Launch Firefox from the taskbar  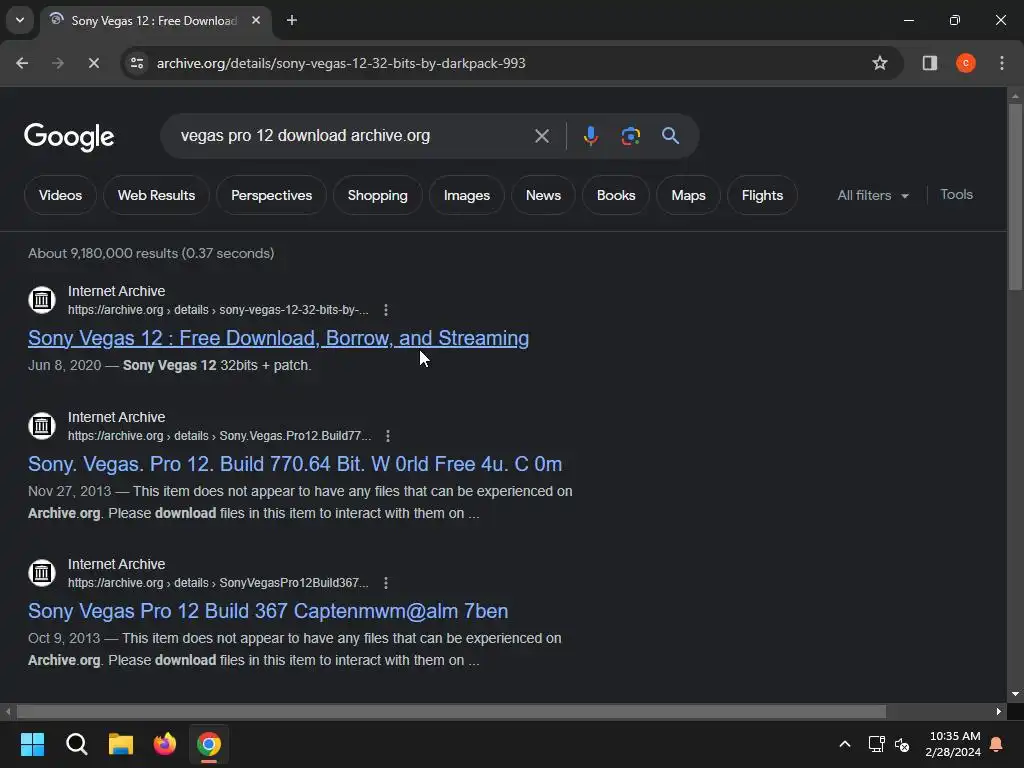[165, 744]
